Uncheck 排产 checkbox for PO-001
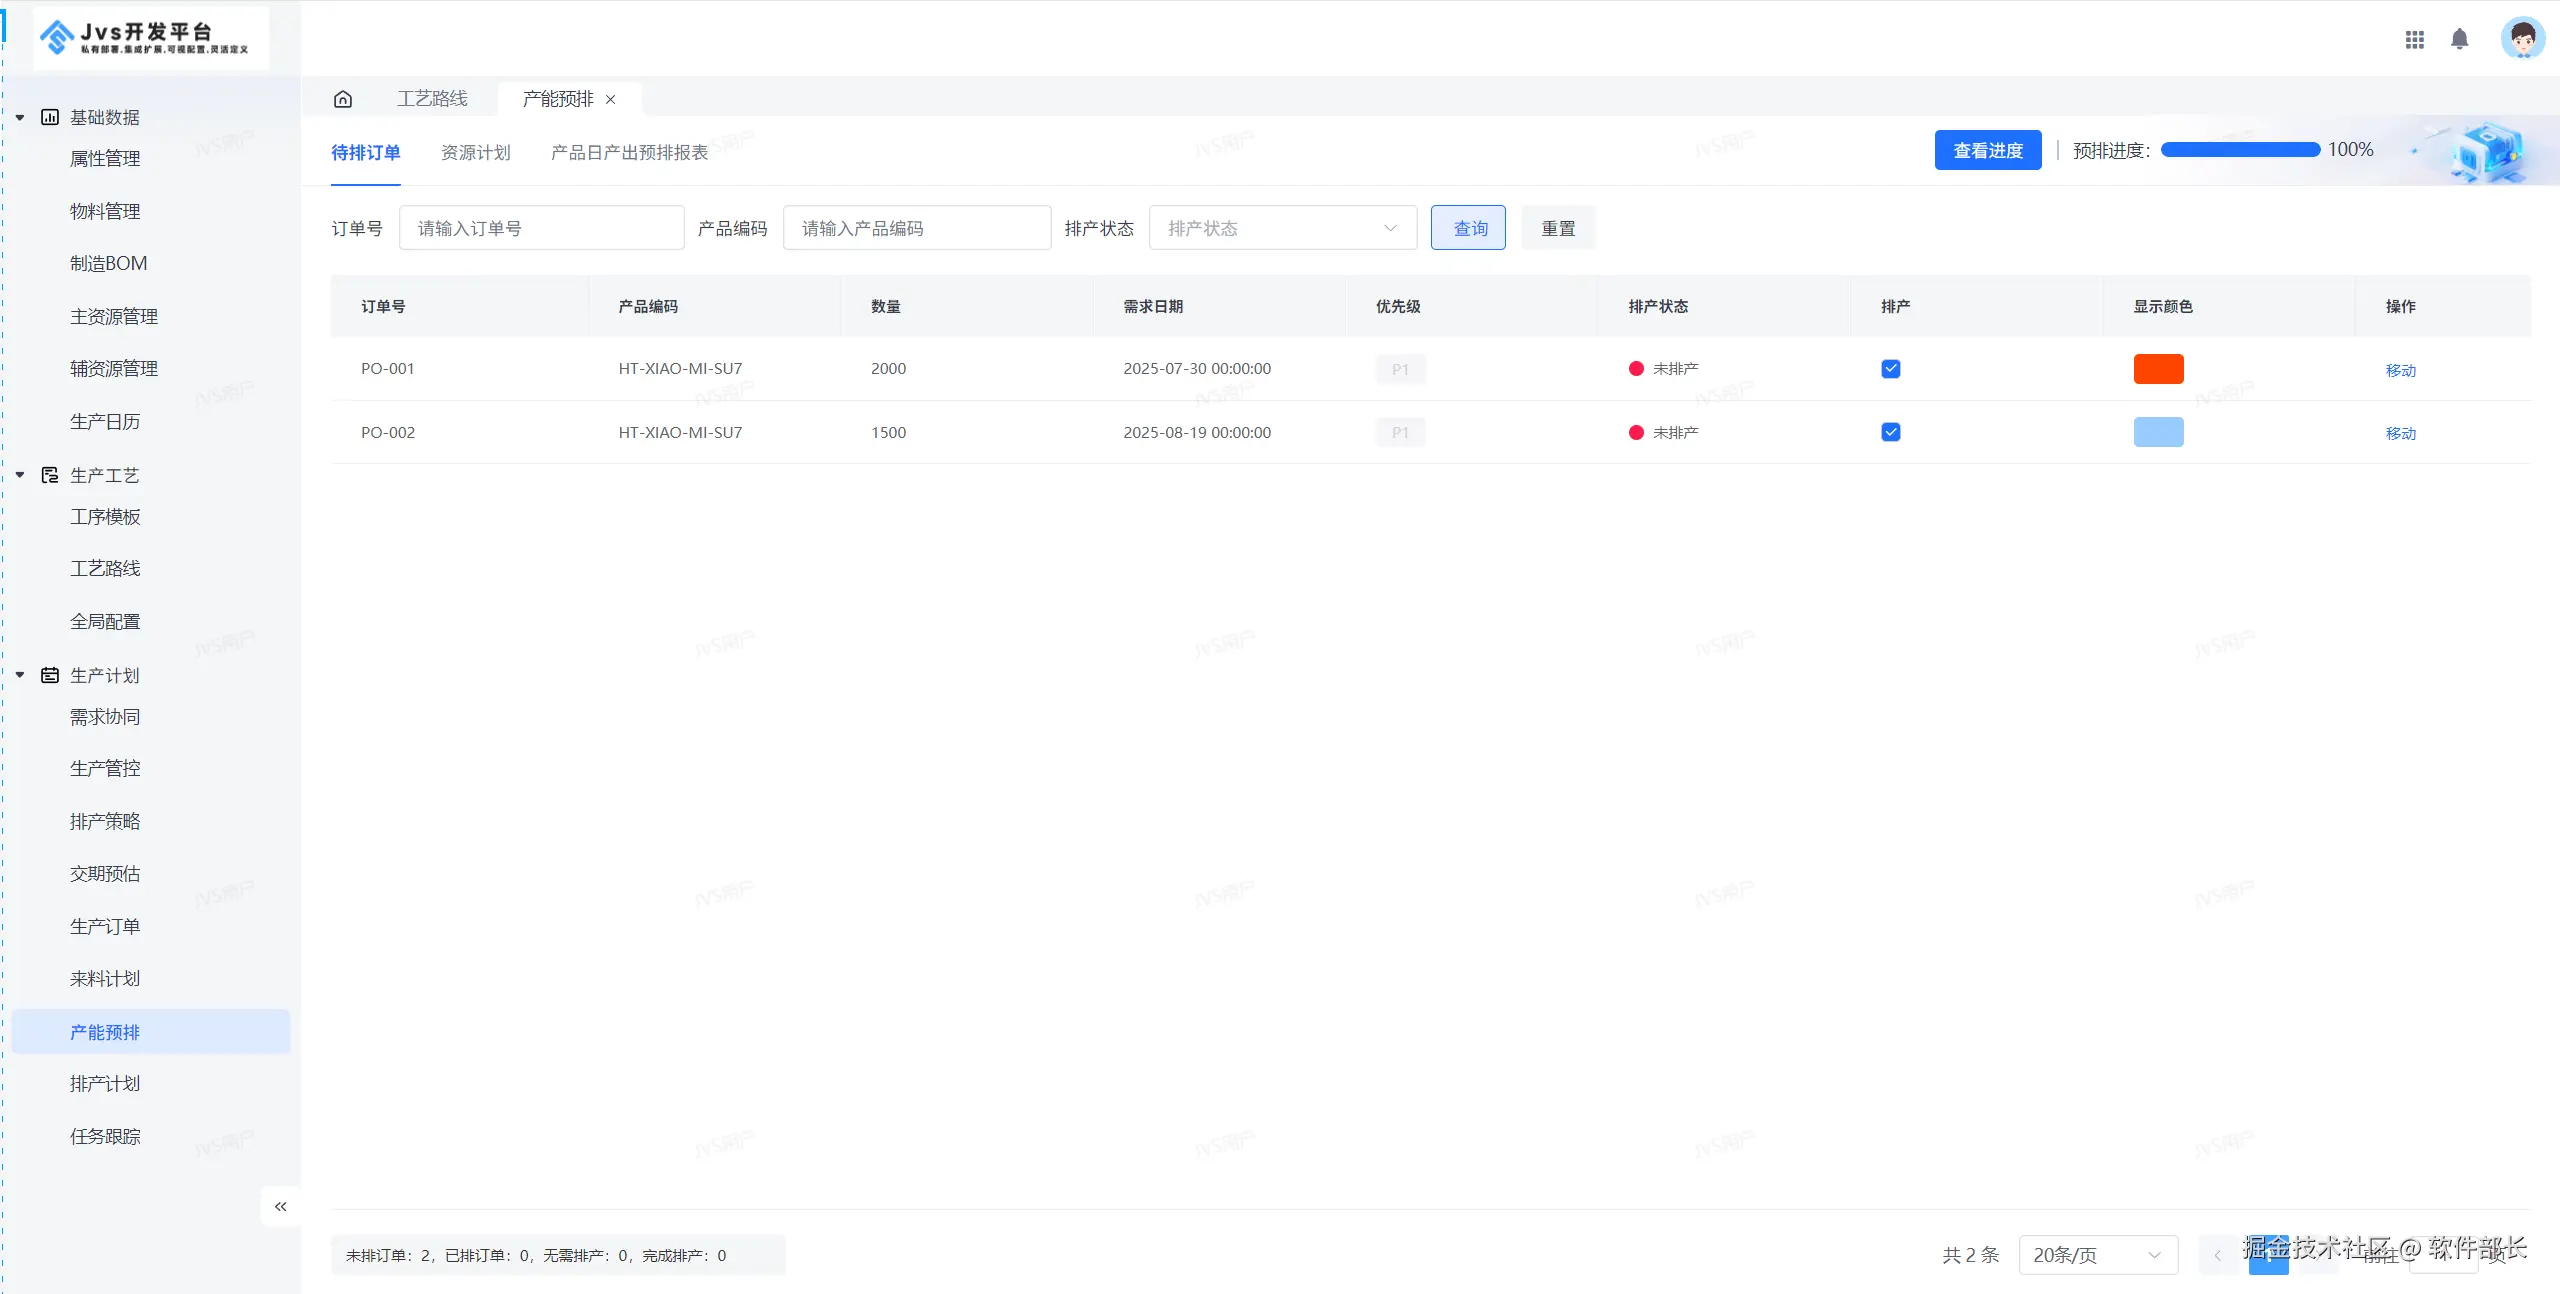Viewport: 2560px width, 1294px height. [1890, 369]
